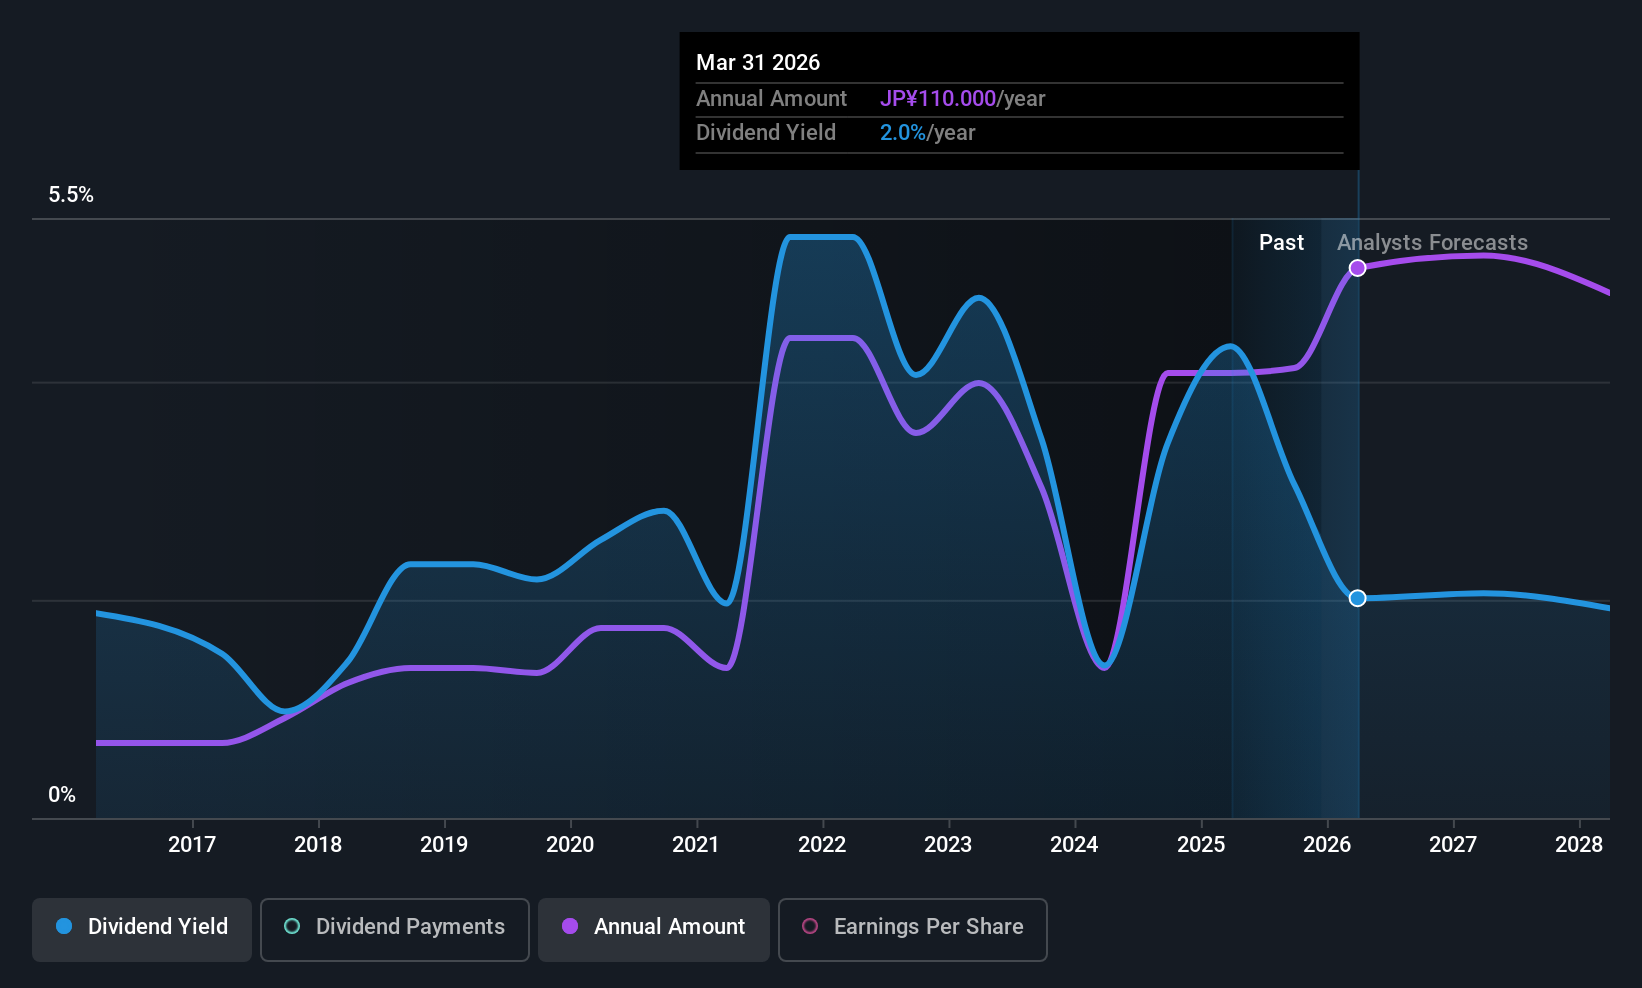Click the 2022 label on the time axis
Image resolution: width=1642 pixels, height=988 pixels.
pos(822,845)
